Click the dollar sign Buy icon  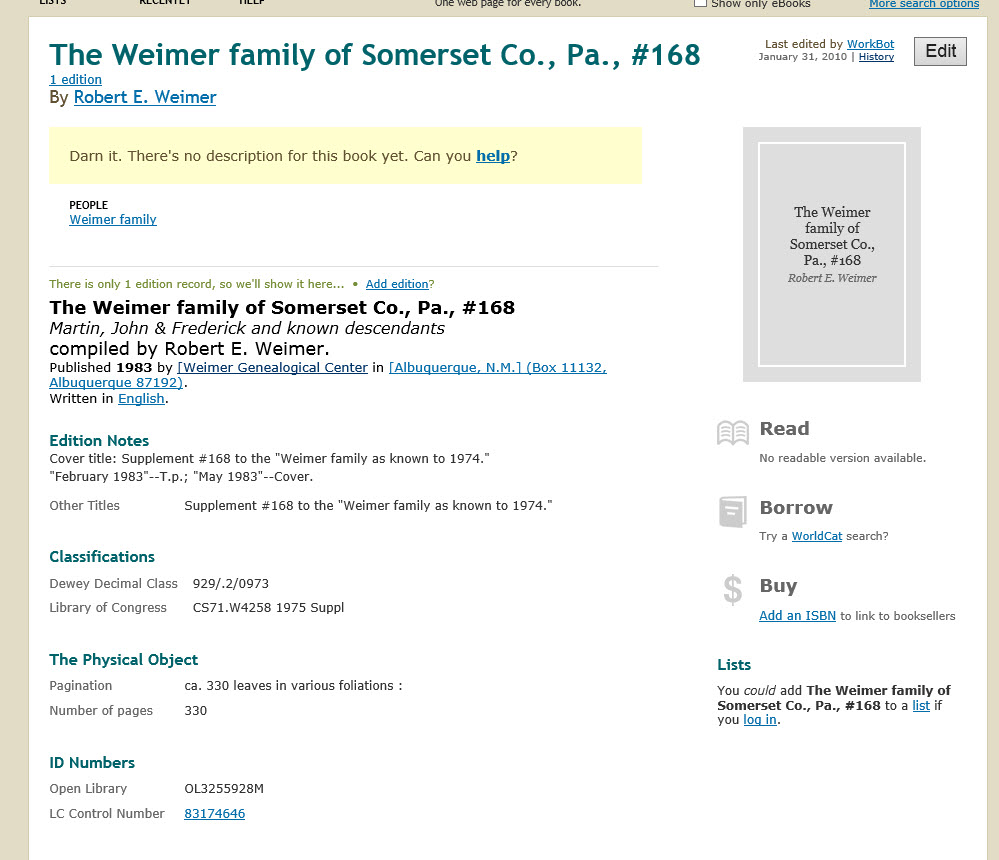731,590
